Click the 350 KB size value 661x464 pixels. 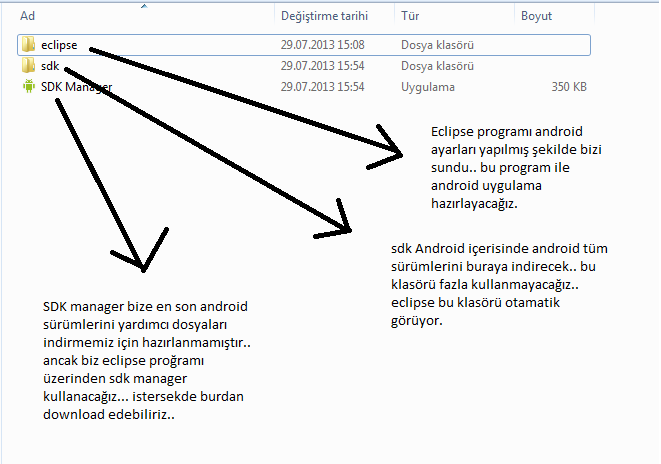click(x=569, y=87)
